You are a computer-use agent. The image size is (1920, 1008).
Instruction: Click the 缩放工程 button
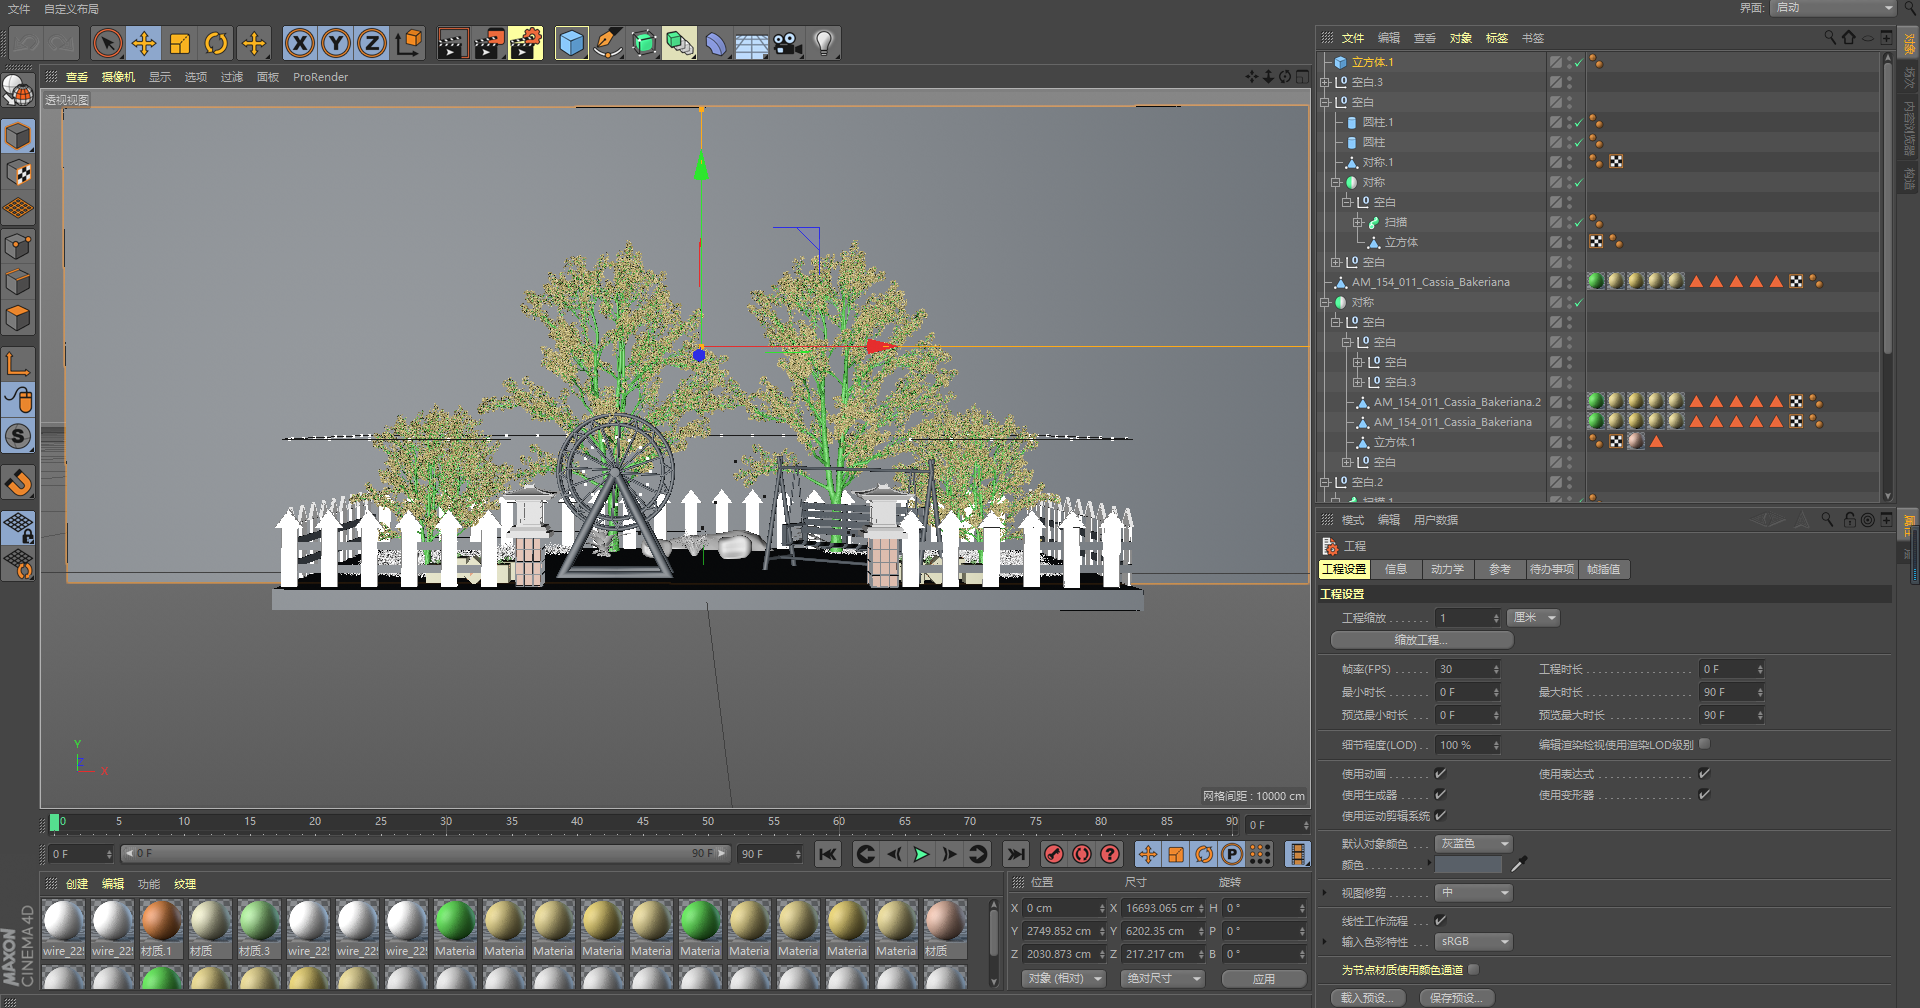click(1421, 640)
